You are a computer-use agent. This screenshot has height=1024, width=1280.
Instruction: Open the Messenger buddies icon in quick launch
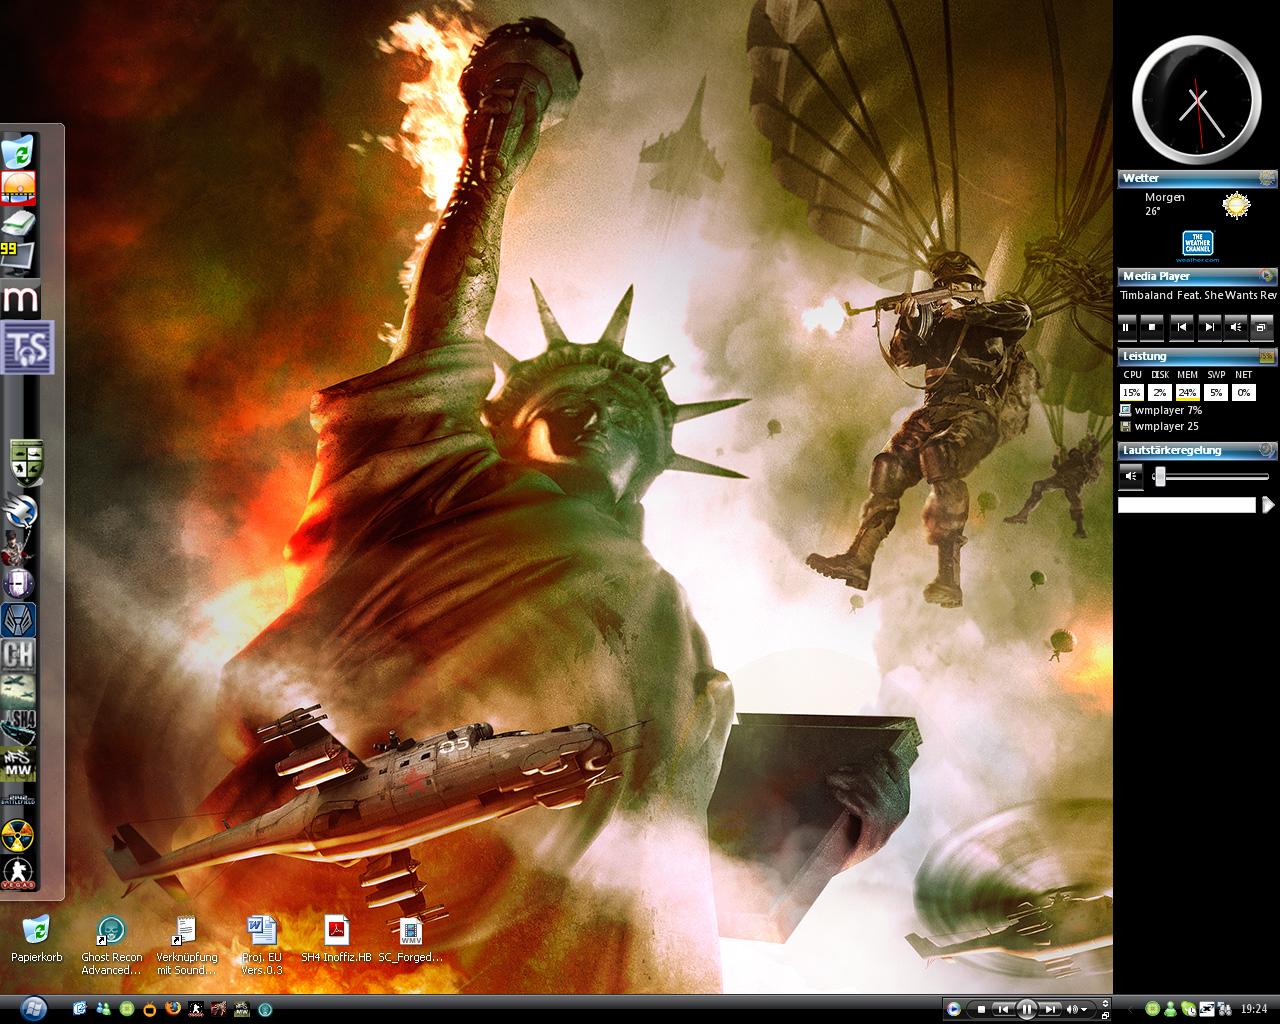(103, 1008)
